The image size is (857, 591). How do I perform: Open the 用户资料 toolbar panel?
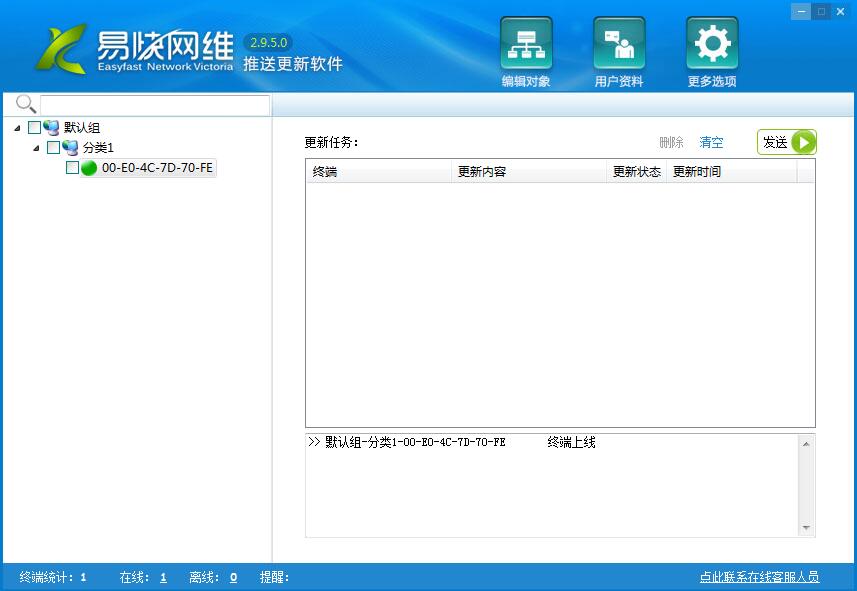point(618,43)
